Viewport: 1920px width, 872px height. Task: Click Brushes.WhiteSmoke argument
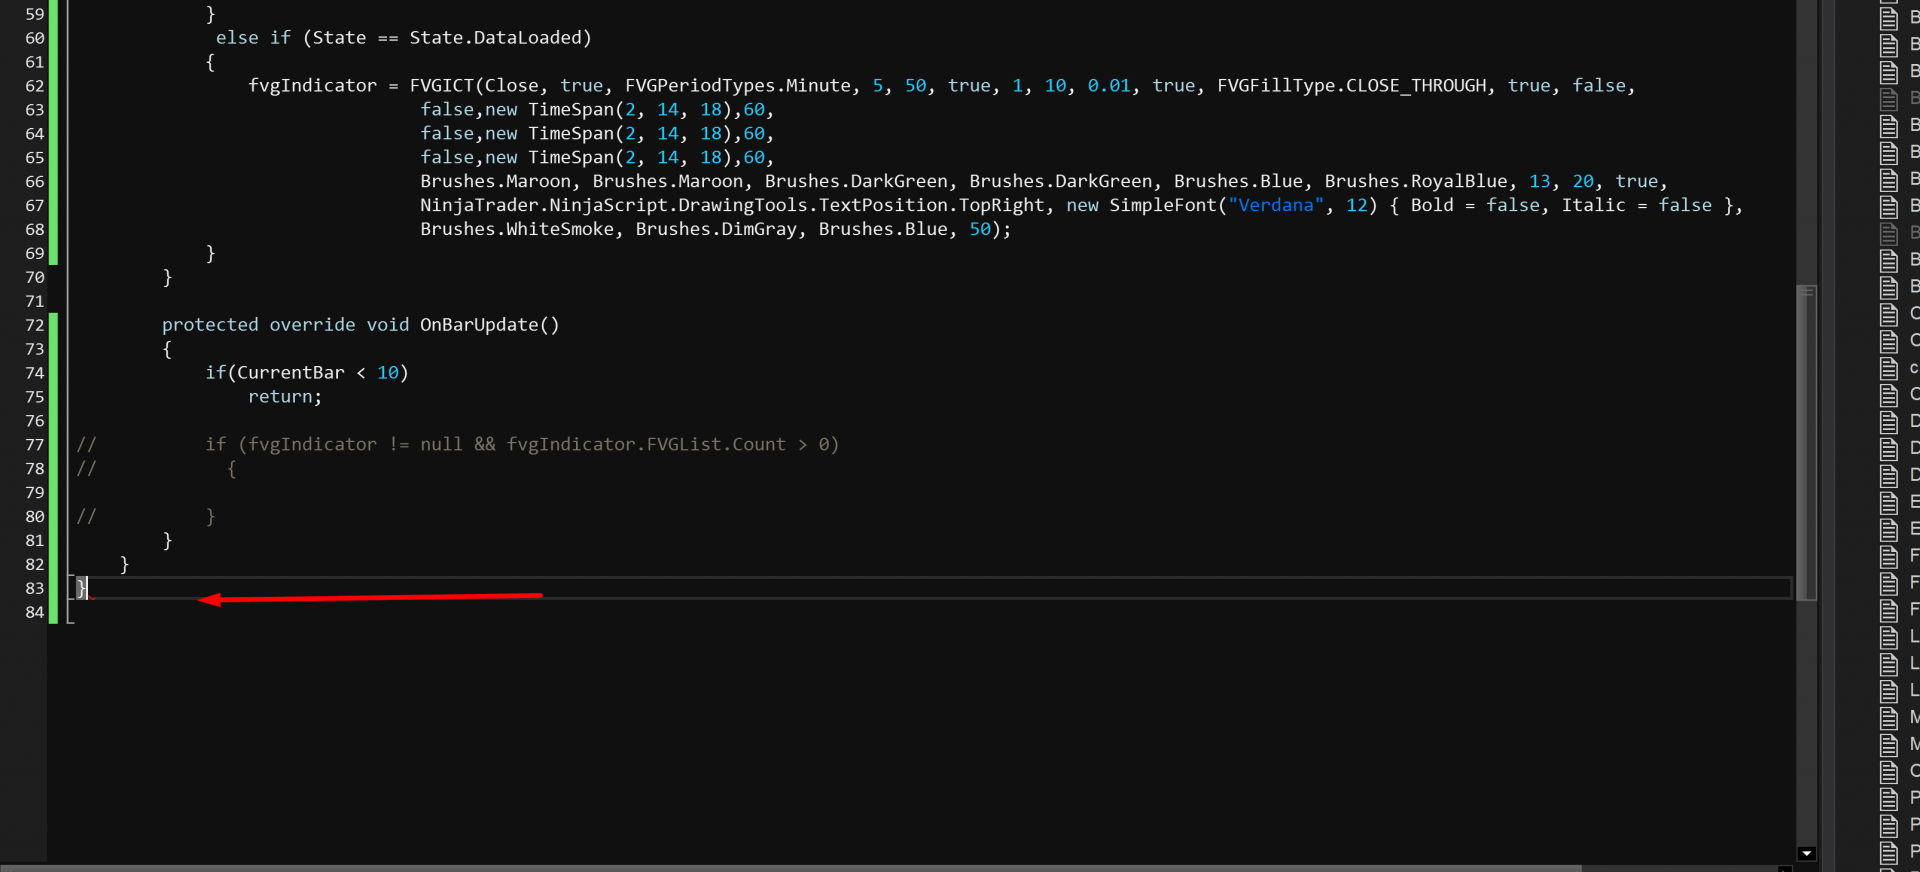click(x=517, y=230)
